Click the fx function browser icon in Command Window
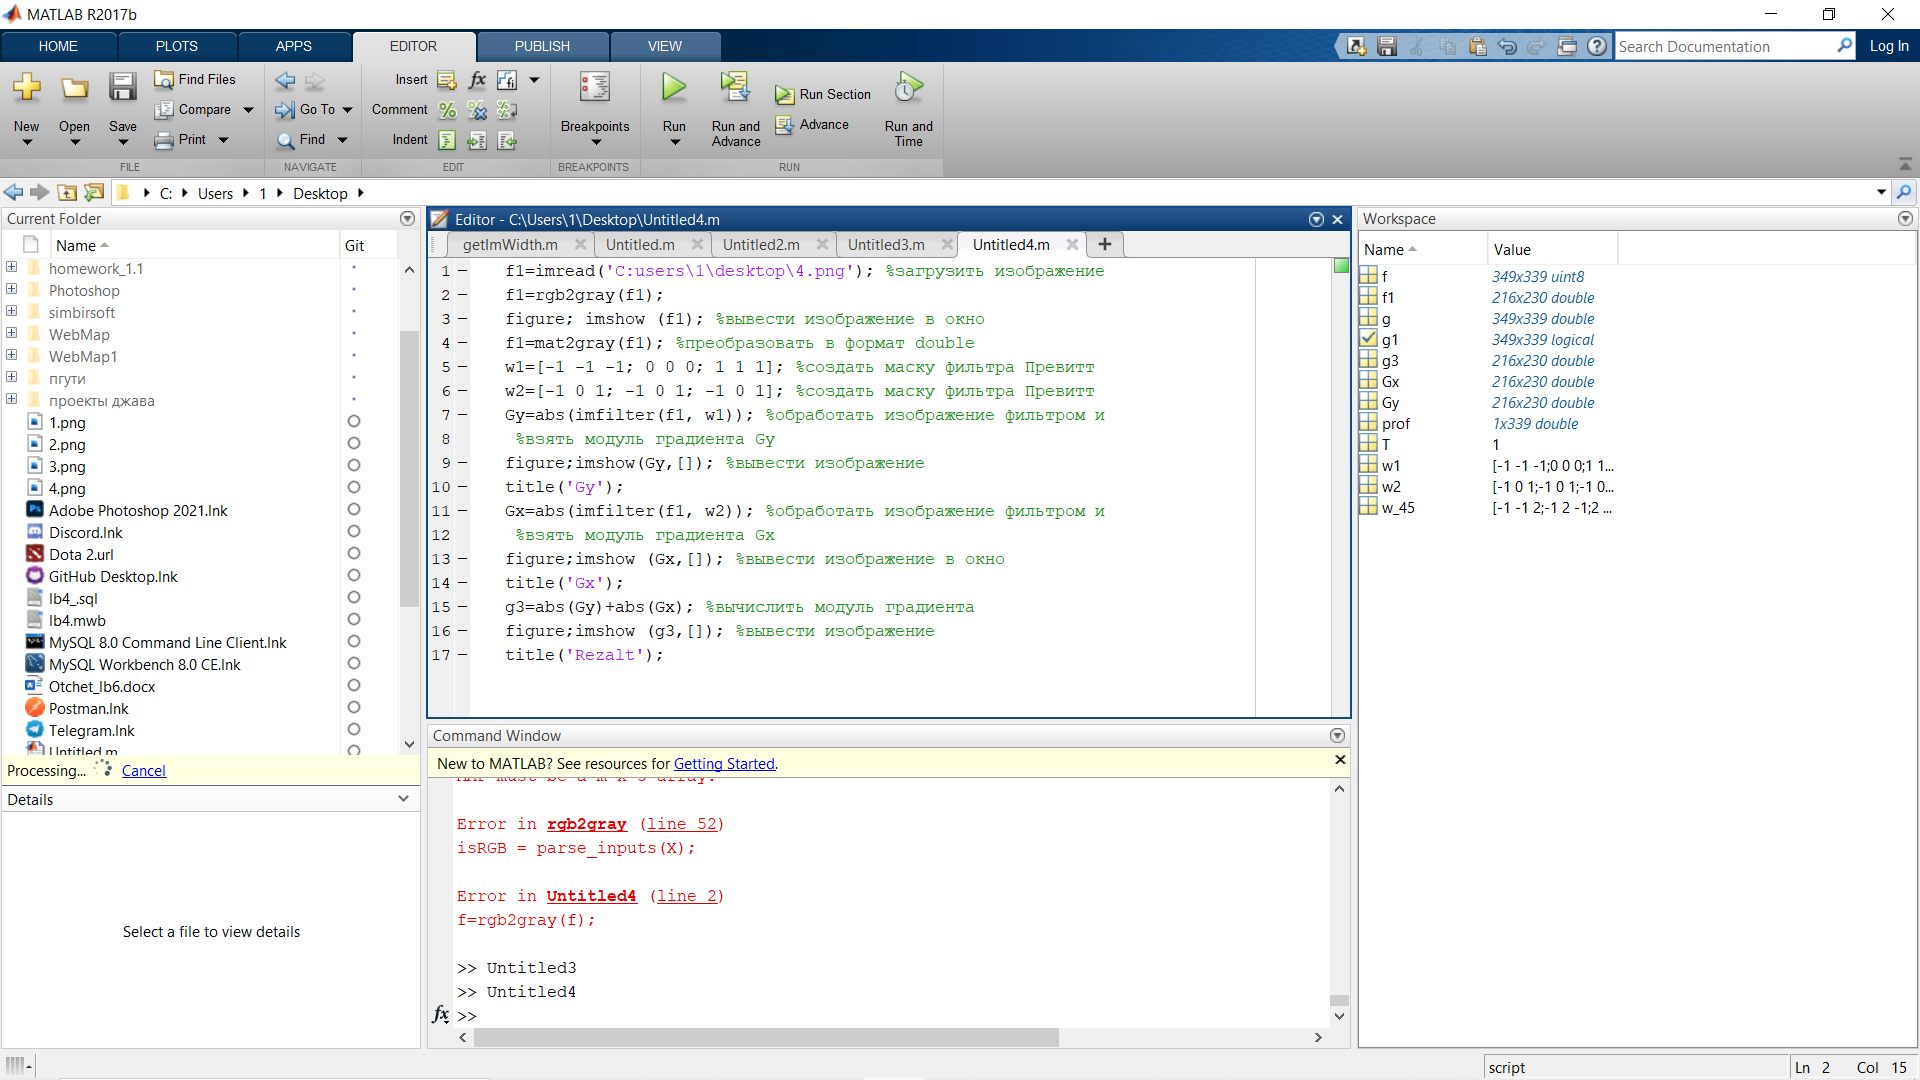Image resolution: width=1920 pixels, height=1080 pixels. (x=441, y=1015)
